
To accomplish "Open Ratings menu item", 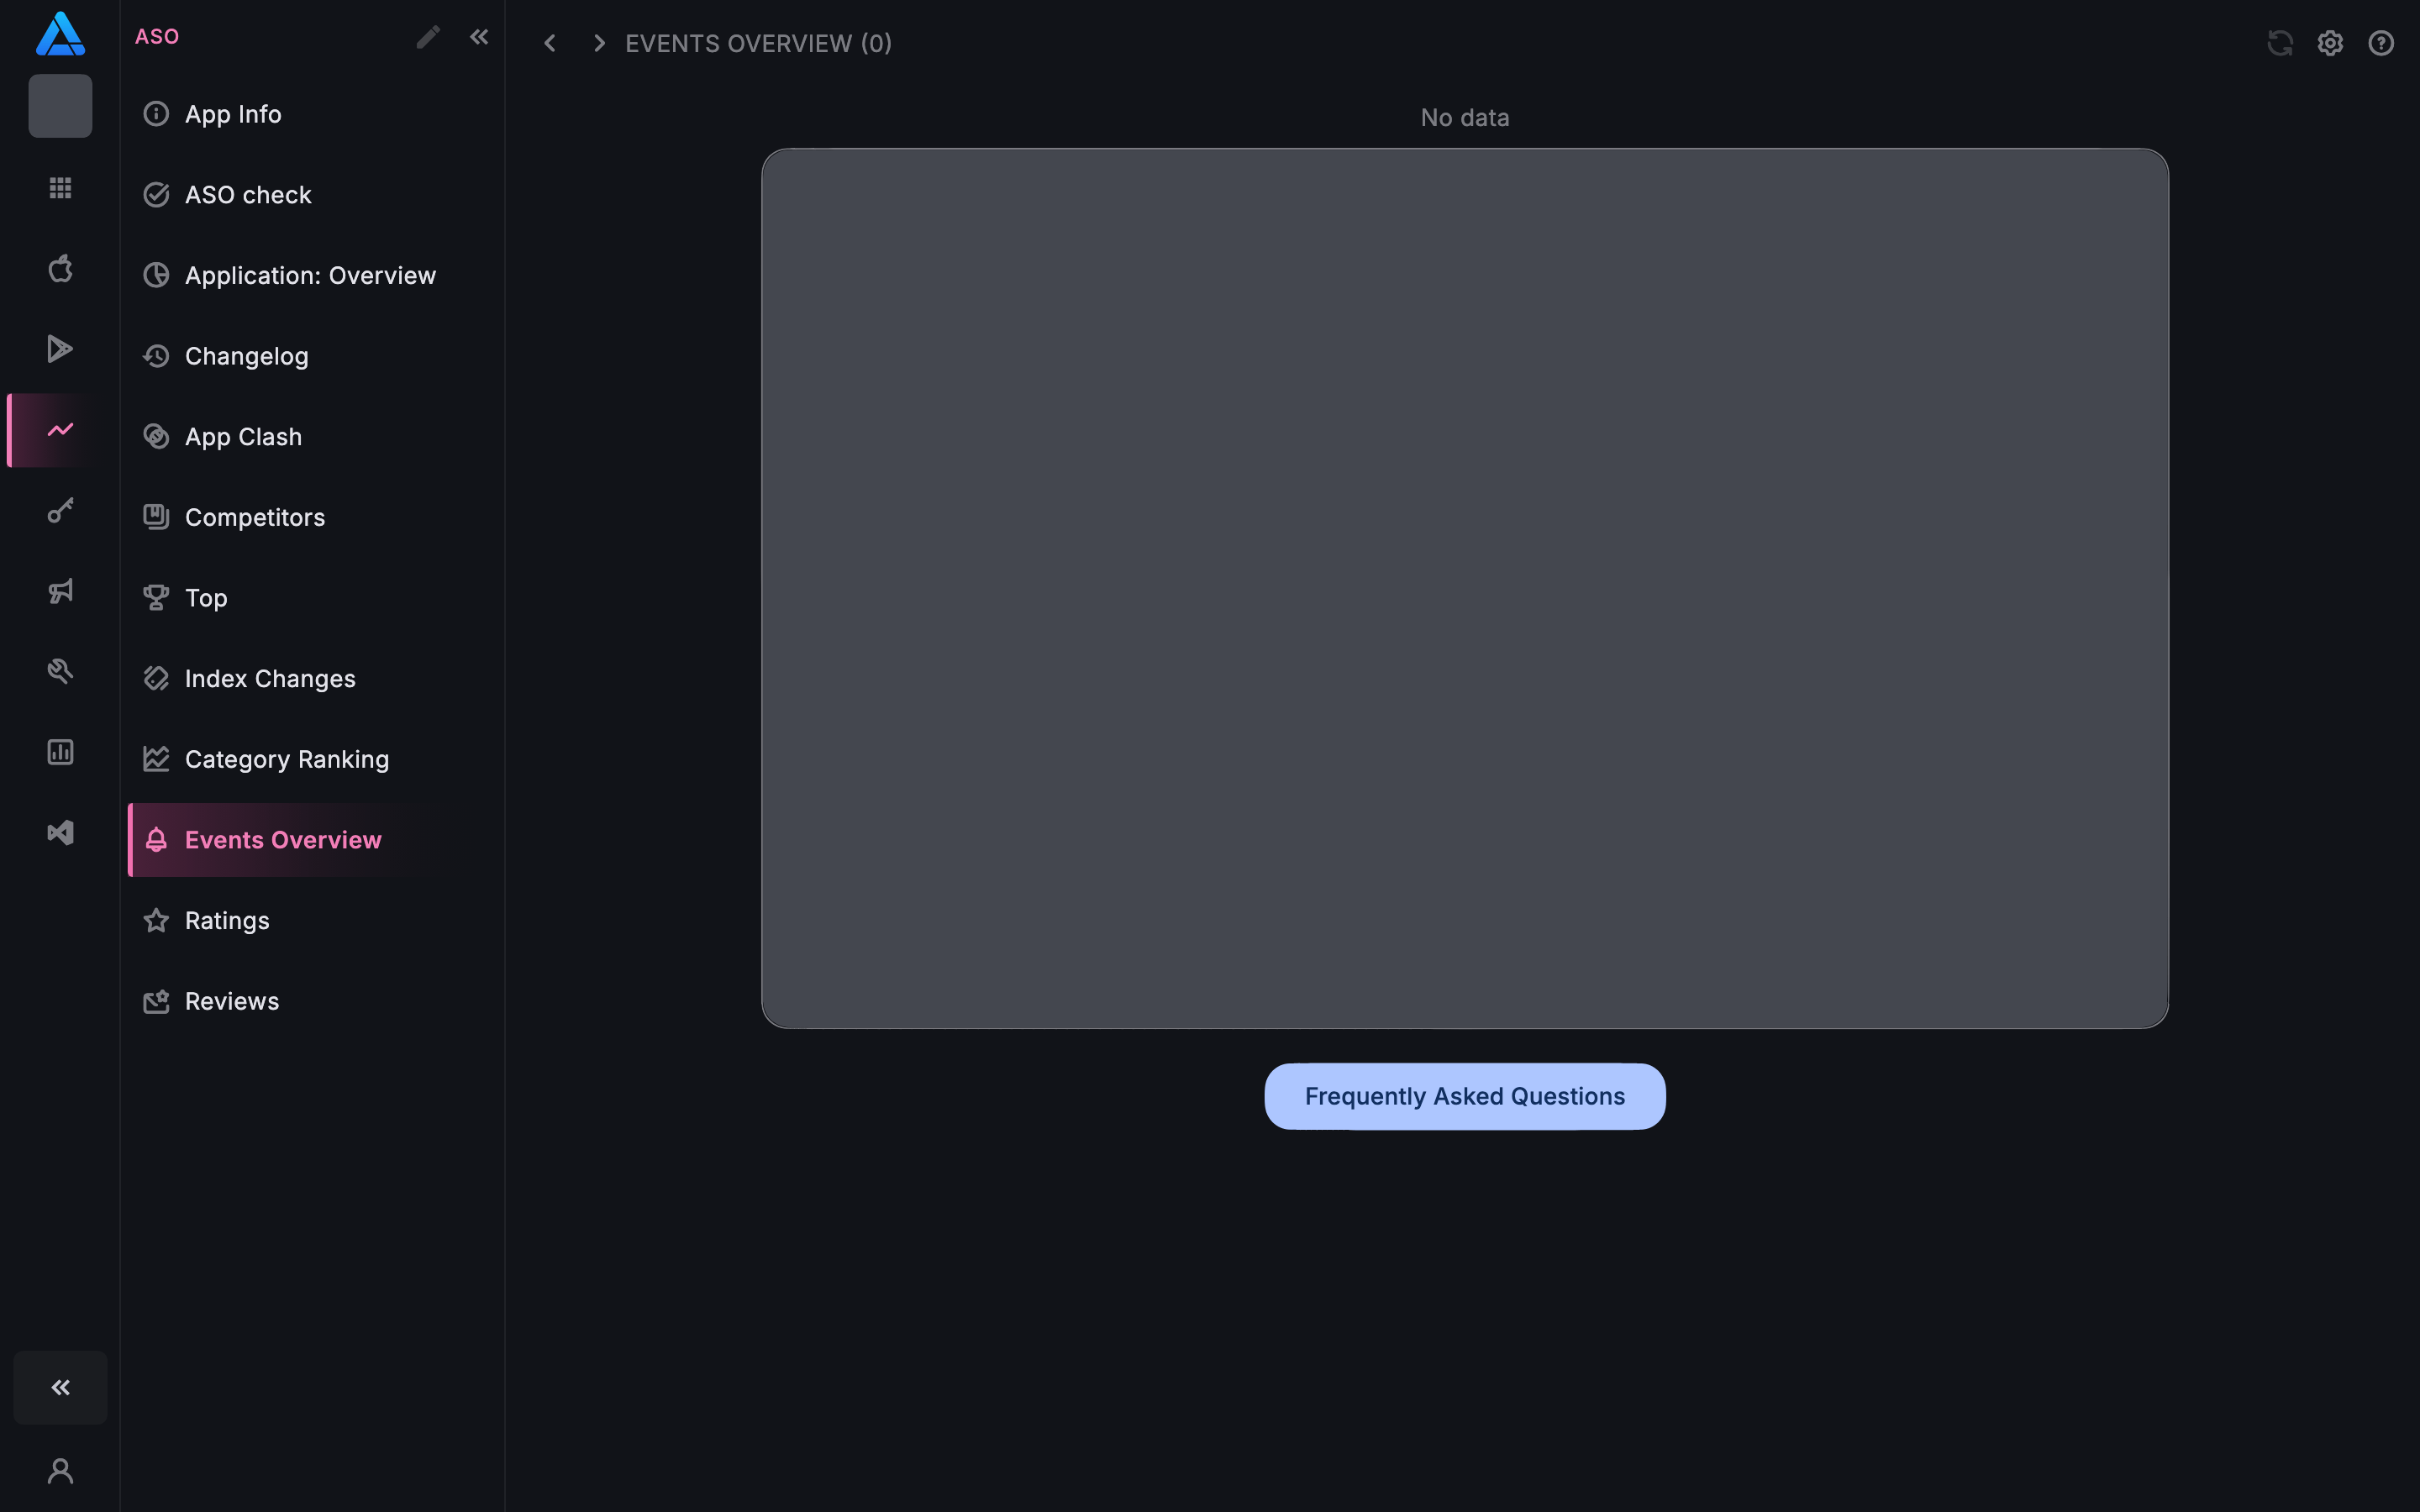I will point(312,921).
